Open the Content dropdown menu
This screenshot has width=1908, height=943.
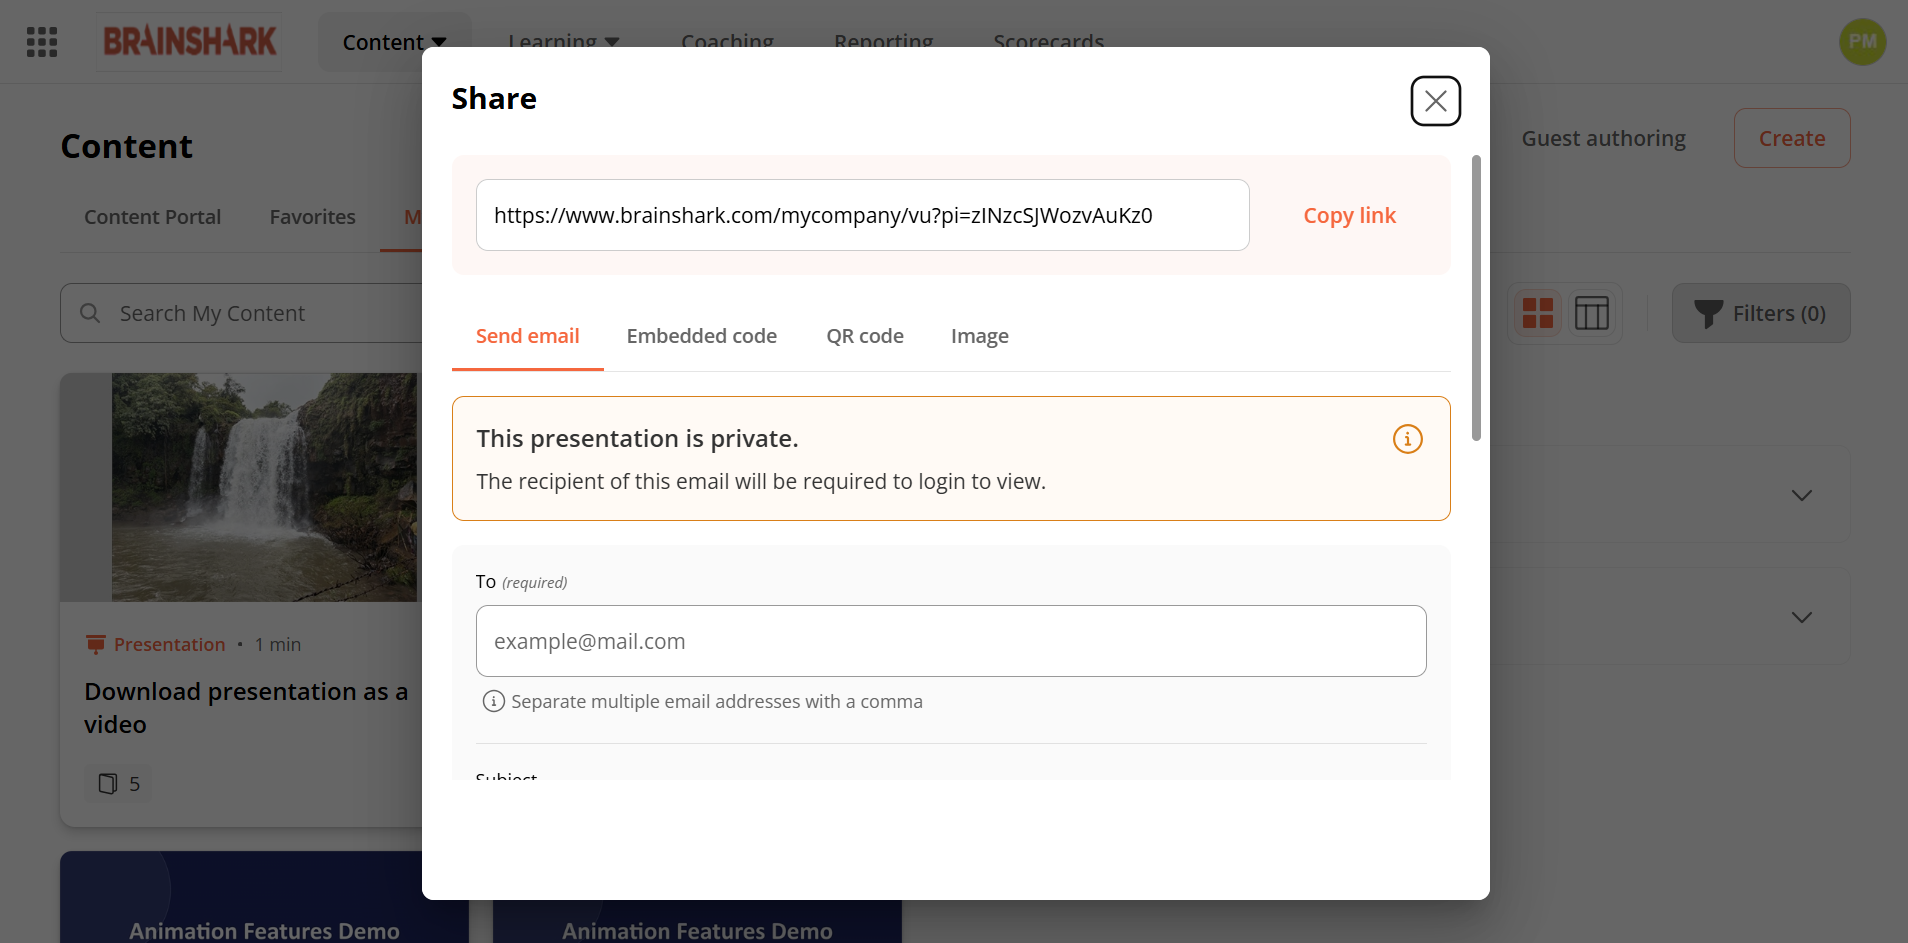(x=394, y=42)
